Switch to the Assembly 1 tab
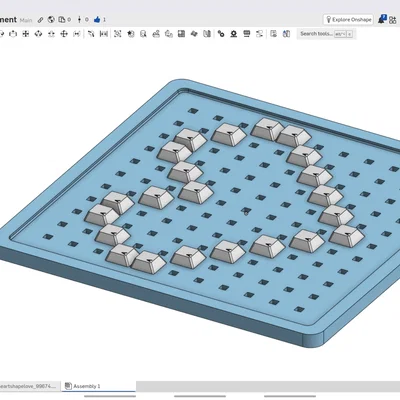The width and height of the screenshot is (400, 400). click(99, 386)
